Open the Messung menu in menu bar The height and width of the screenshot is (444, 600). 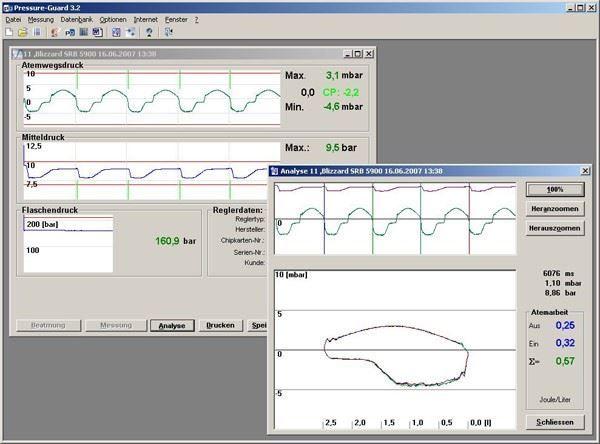(x=41, y=19)
